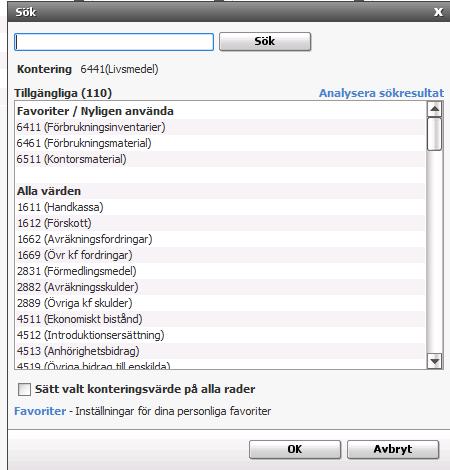
Task: Close the Sök dialog with X
Action: click(438, 12)
